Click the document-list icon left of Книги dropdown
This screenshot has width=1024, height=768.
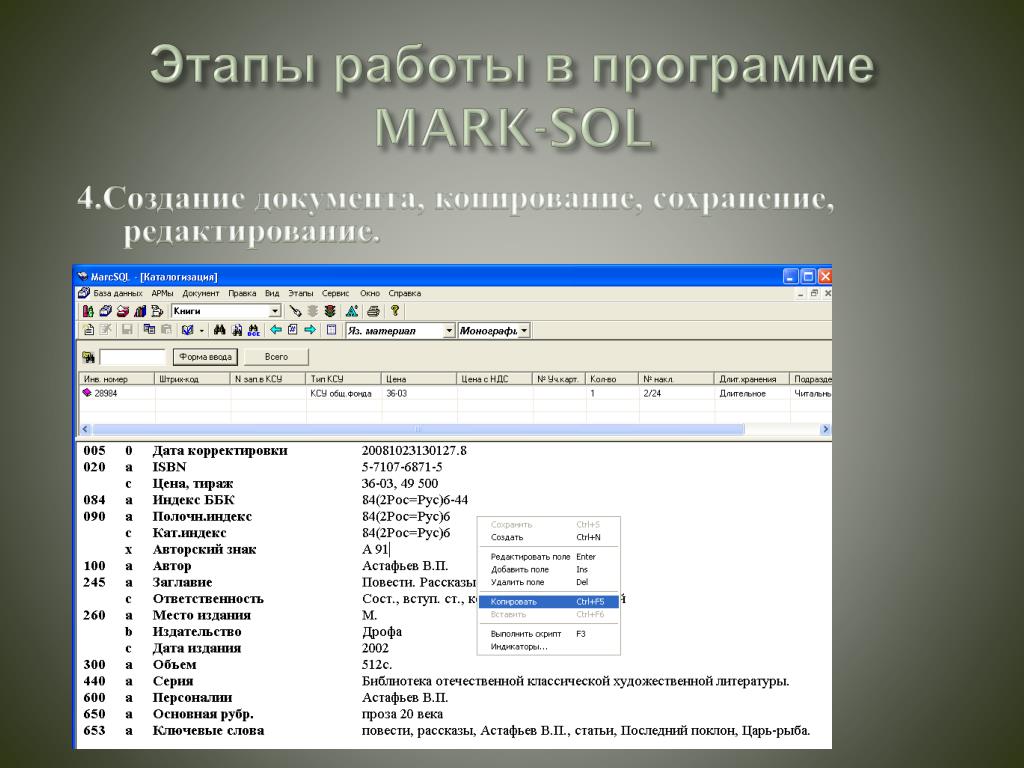tap(157, 311)
